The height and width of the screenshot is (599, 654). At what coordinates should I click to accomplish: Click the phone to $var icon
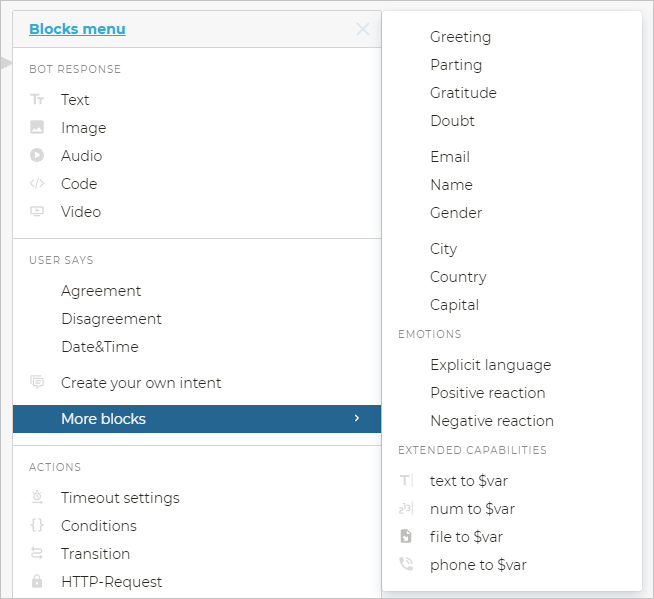click(x=406, y=565)
